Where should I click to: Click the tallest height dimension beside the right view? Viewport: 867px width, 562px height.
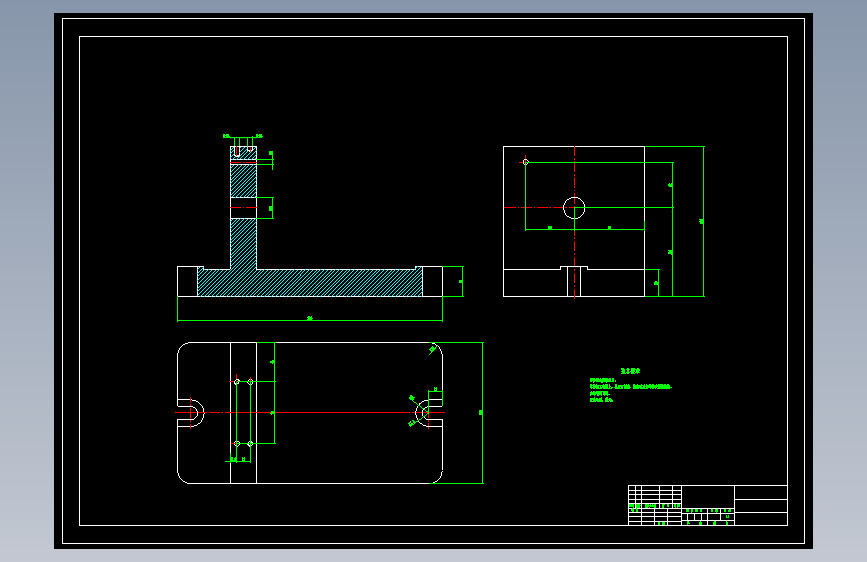[703, 221]
